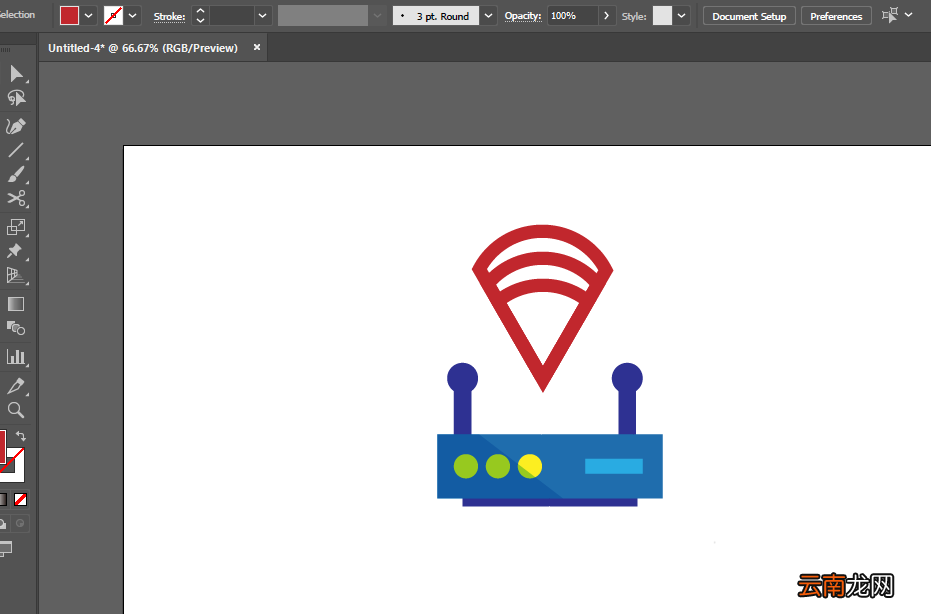Select the Zoom magnifier tool
Image resolution: width=931 pixels, height=614 pixels.
[16, 410]
